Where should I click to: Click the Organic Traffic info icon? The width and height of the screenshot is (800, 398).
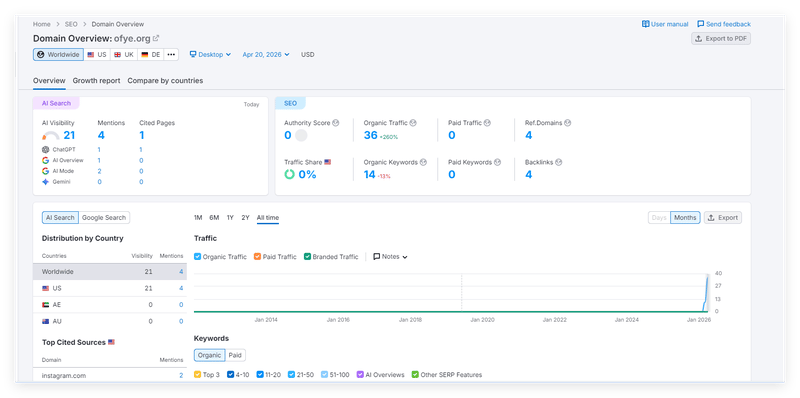[x=413, y=123]
